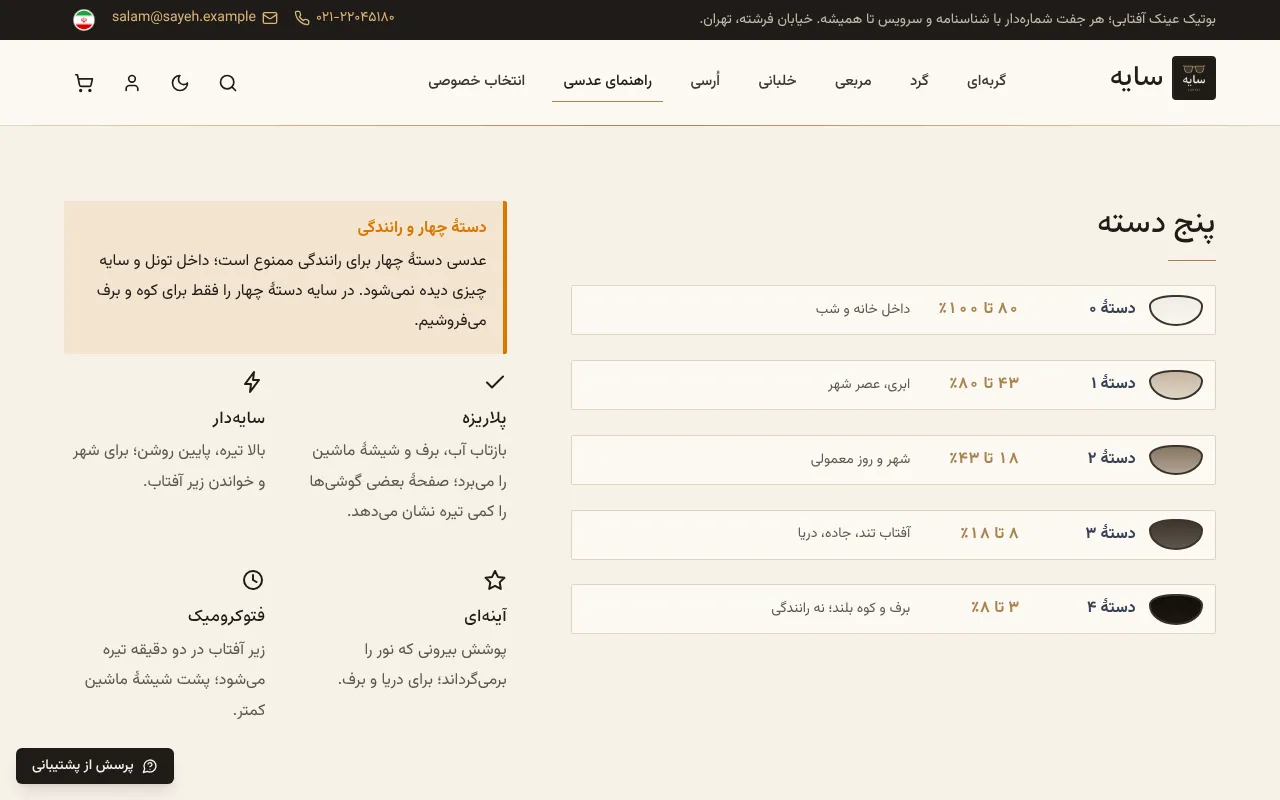This screenshot has width=1280, height=800.
Task: Open the user account icon
Action: coord(132,83)
